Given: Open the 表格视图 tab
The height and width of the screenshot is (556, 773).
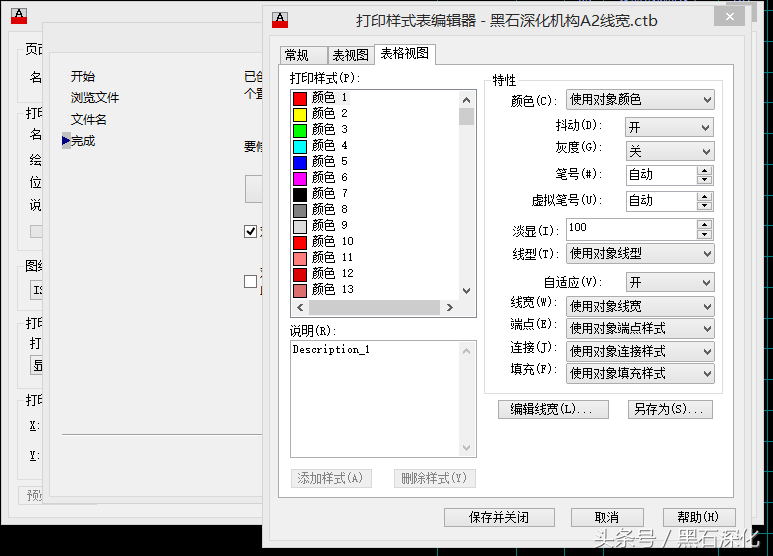Looking at the screenshot, I should [x=405, y=53].
